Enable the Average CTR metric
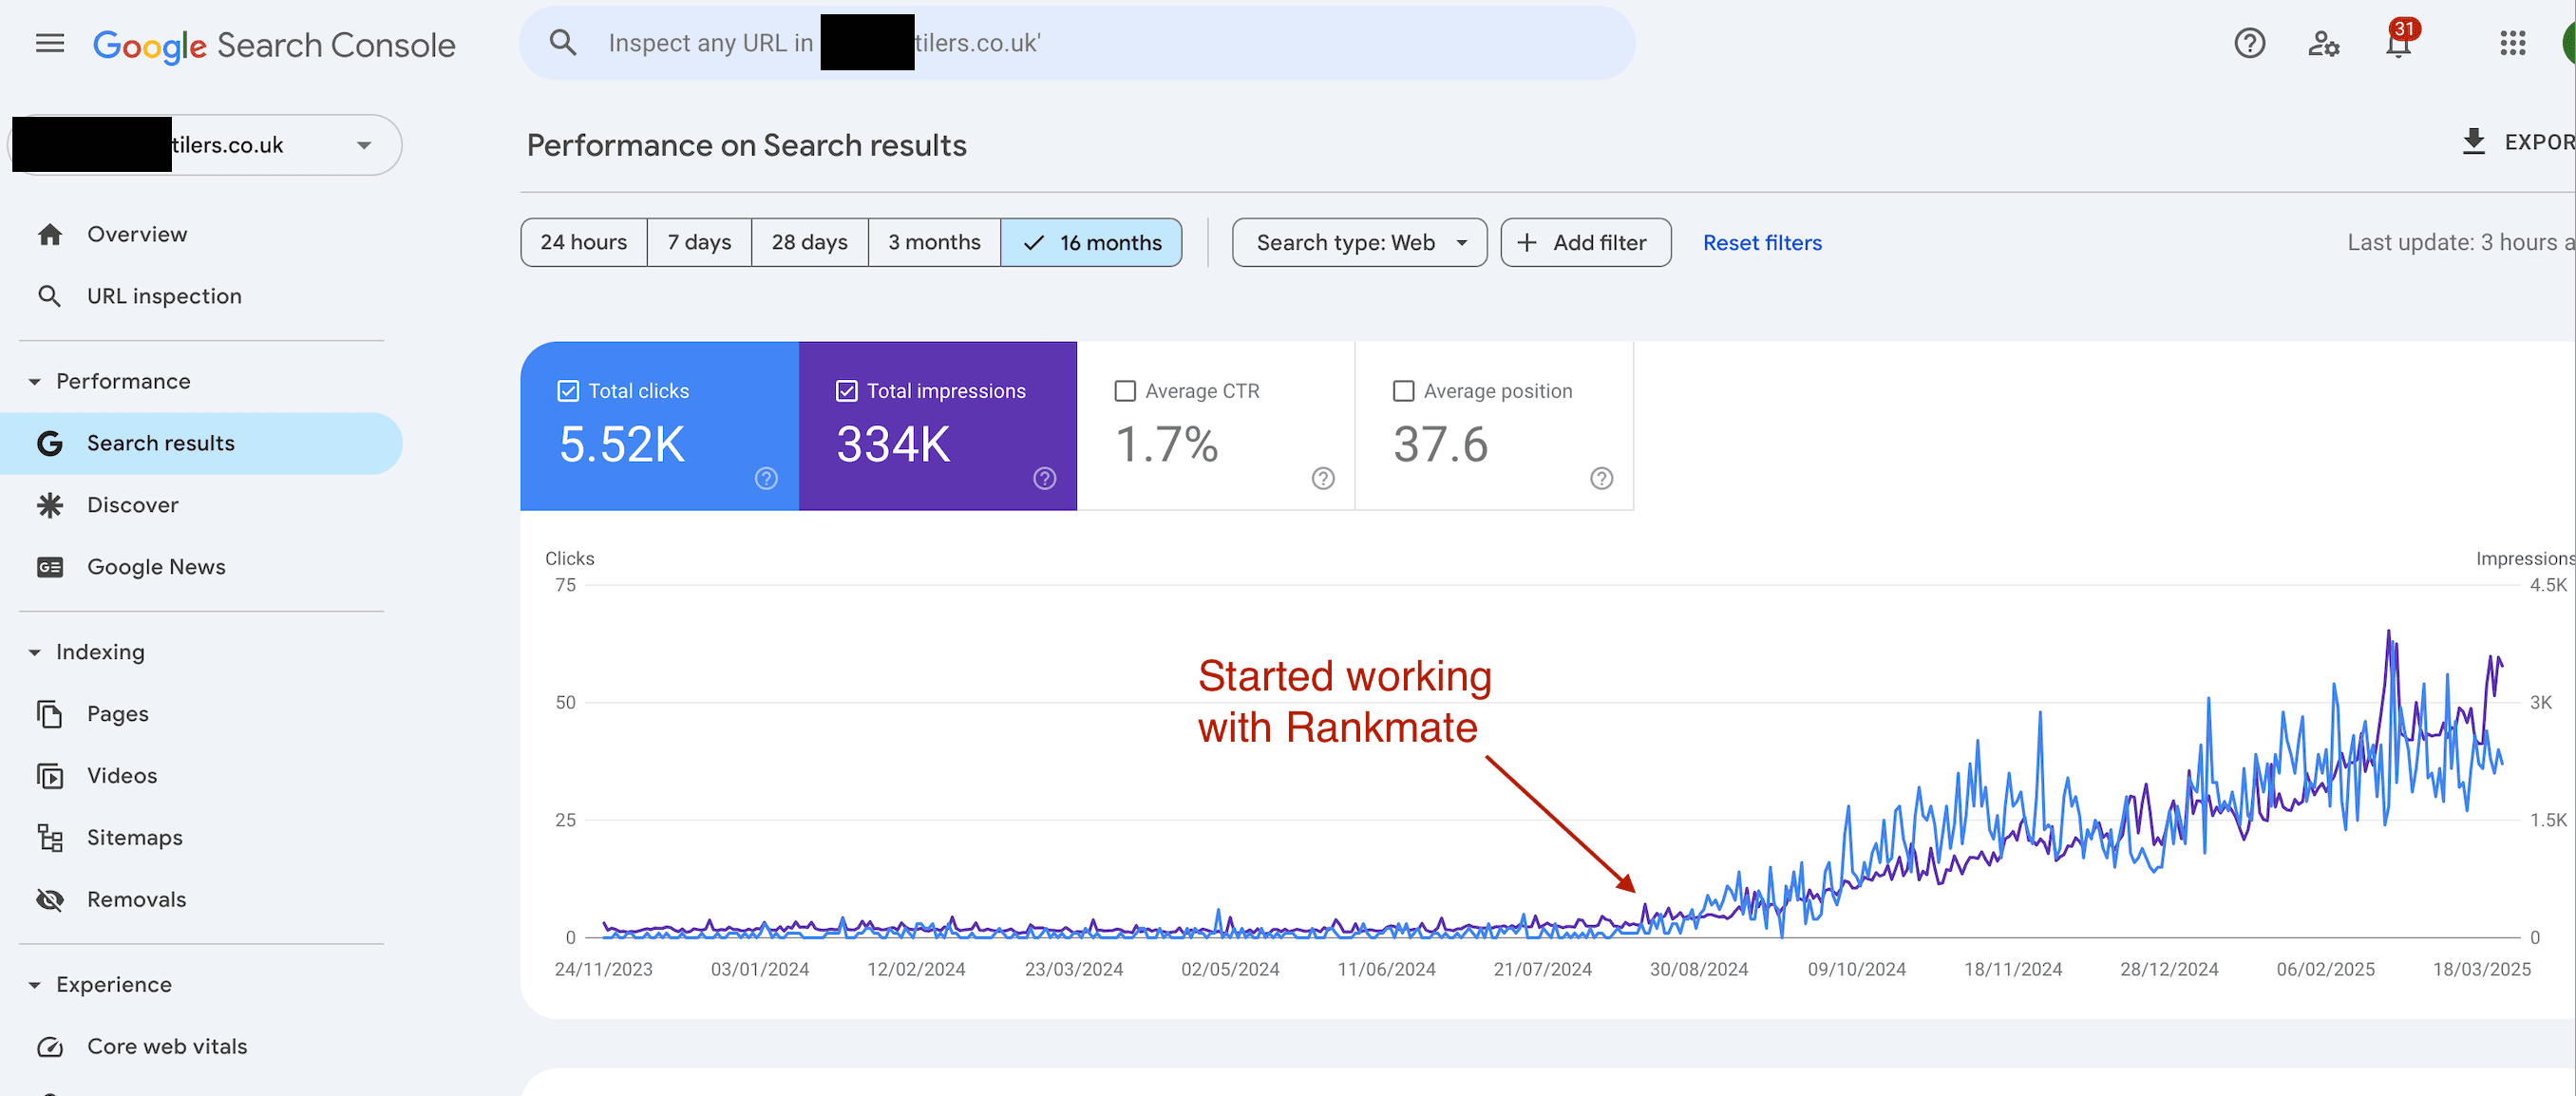2576x1096 pixels. coord(1126,391)
